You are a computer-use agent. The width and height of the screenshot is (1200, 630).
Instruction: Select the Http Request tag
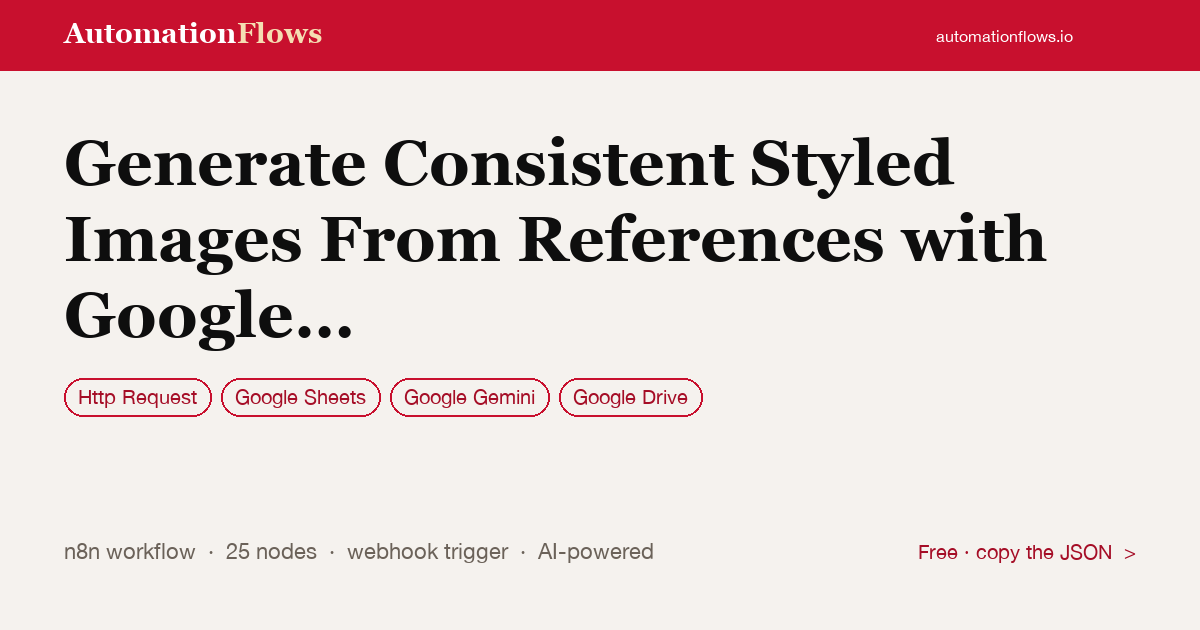click(x=138, y=397)
